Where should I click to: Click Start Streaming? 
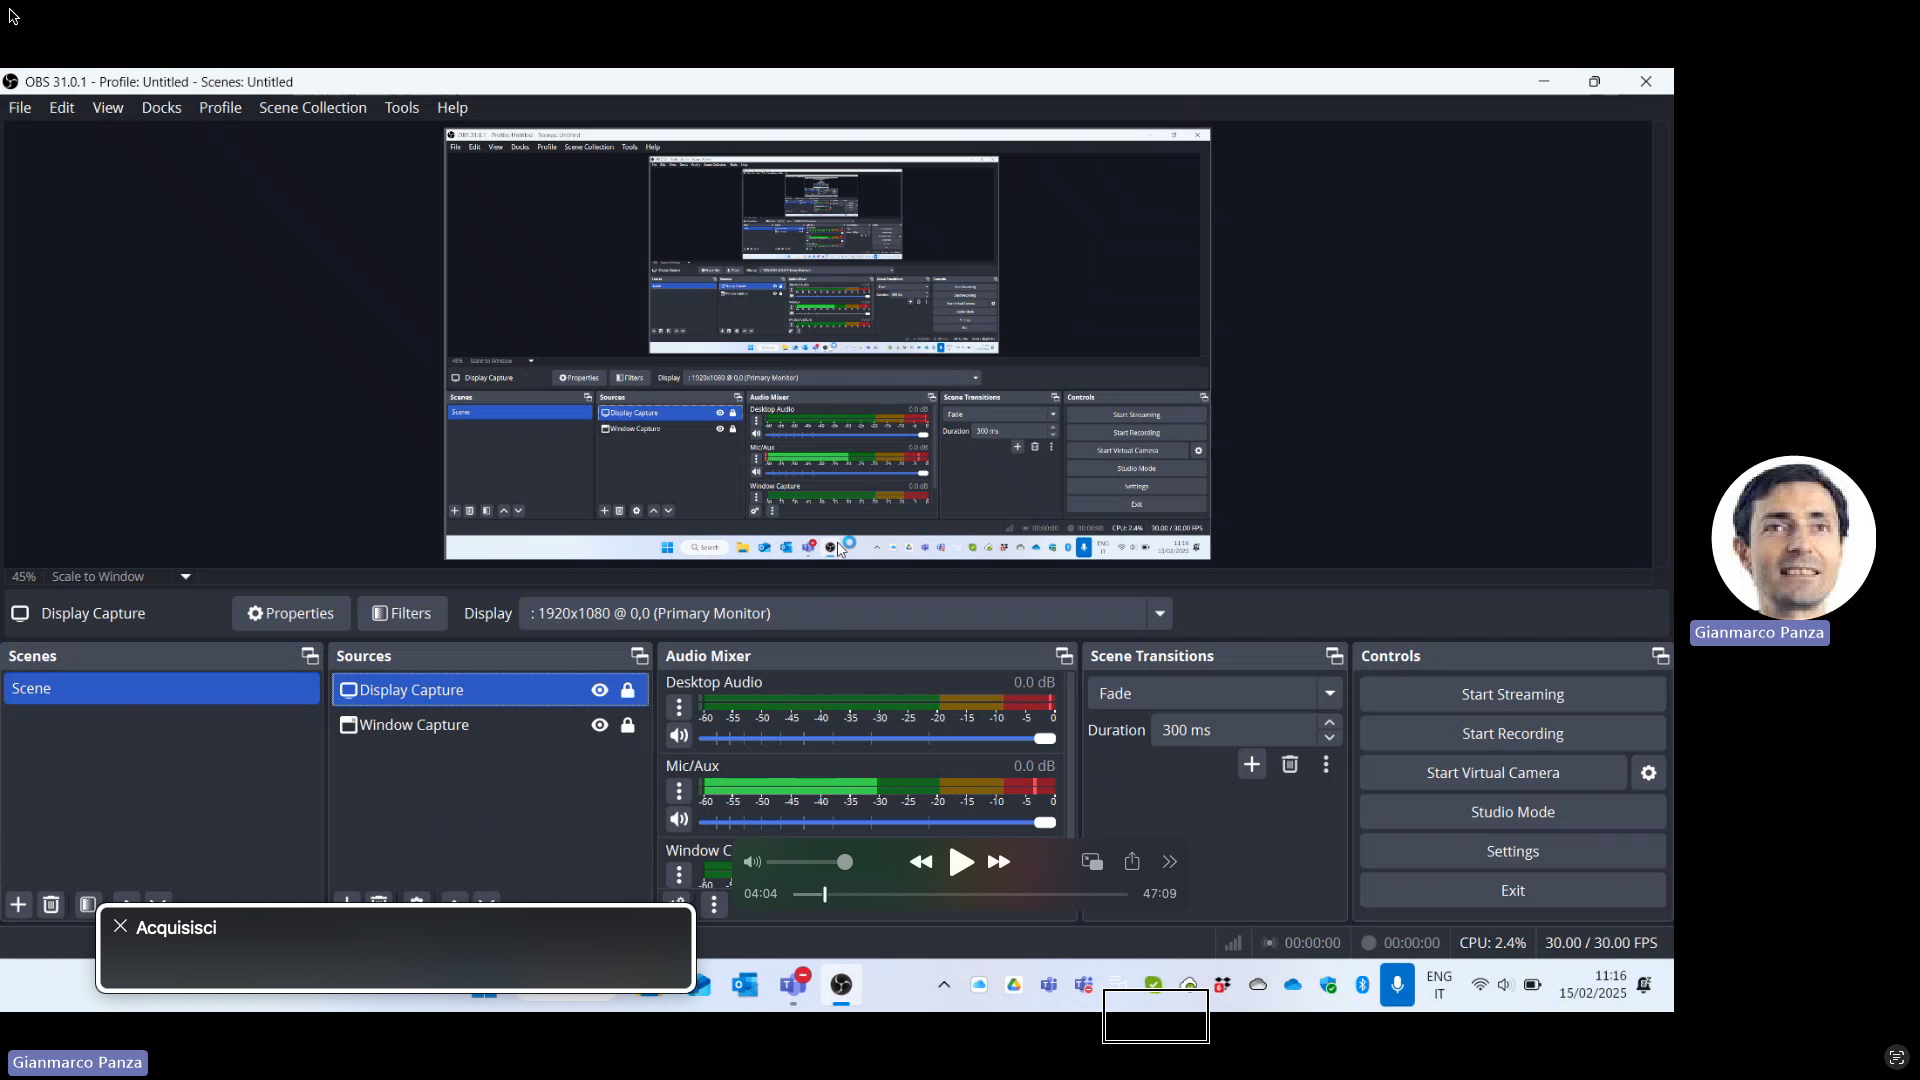pos(1512,694)
